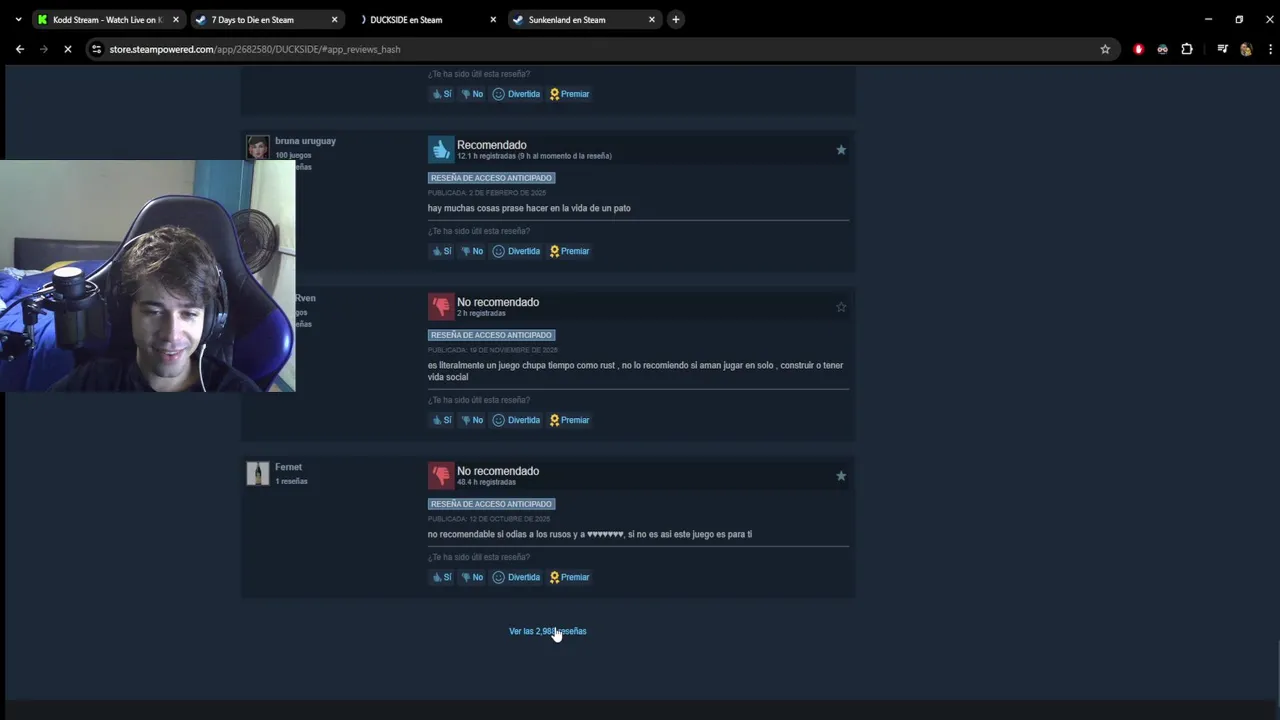The image size is (1280, 720).
Task: Open the Fernet profile name
Action: click(288, 467)
